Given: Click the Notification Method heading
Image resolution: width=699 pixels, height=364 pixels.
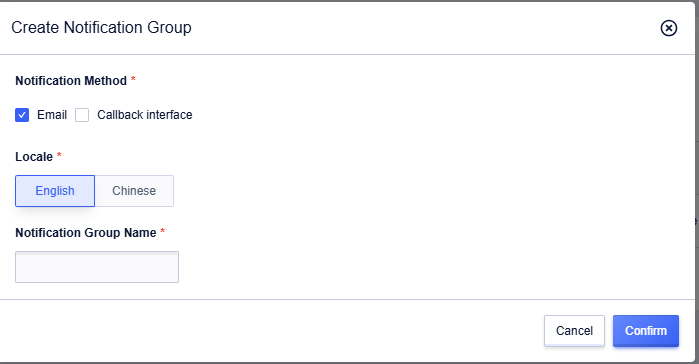Looking at the screenshot, I should coord(71,81).
